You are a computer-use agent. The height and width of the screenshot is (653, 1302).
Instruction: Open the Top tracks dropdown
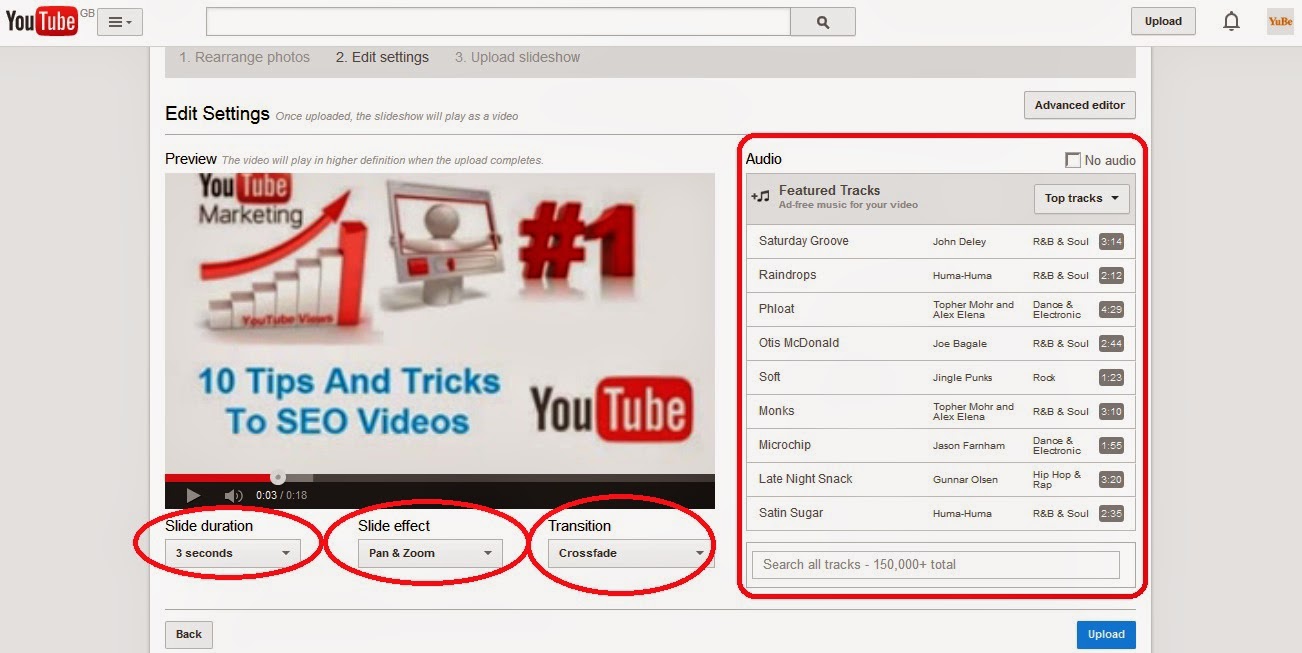click(1081, 198)
